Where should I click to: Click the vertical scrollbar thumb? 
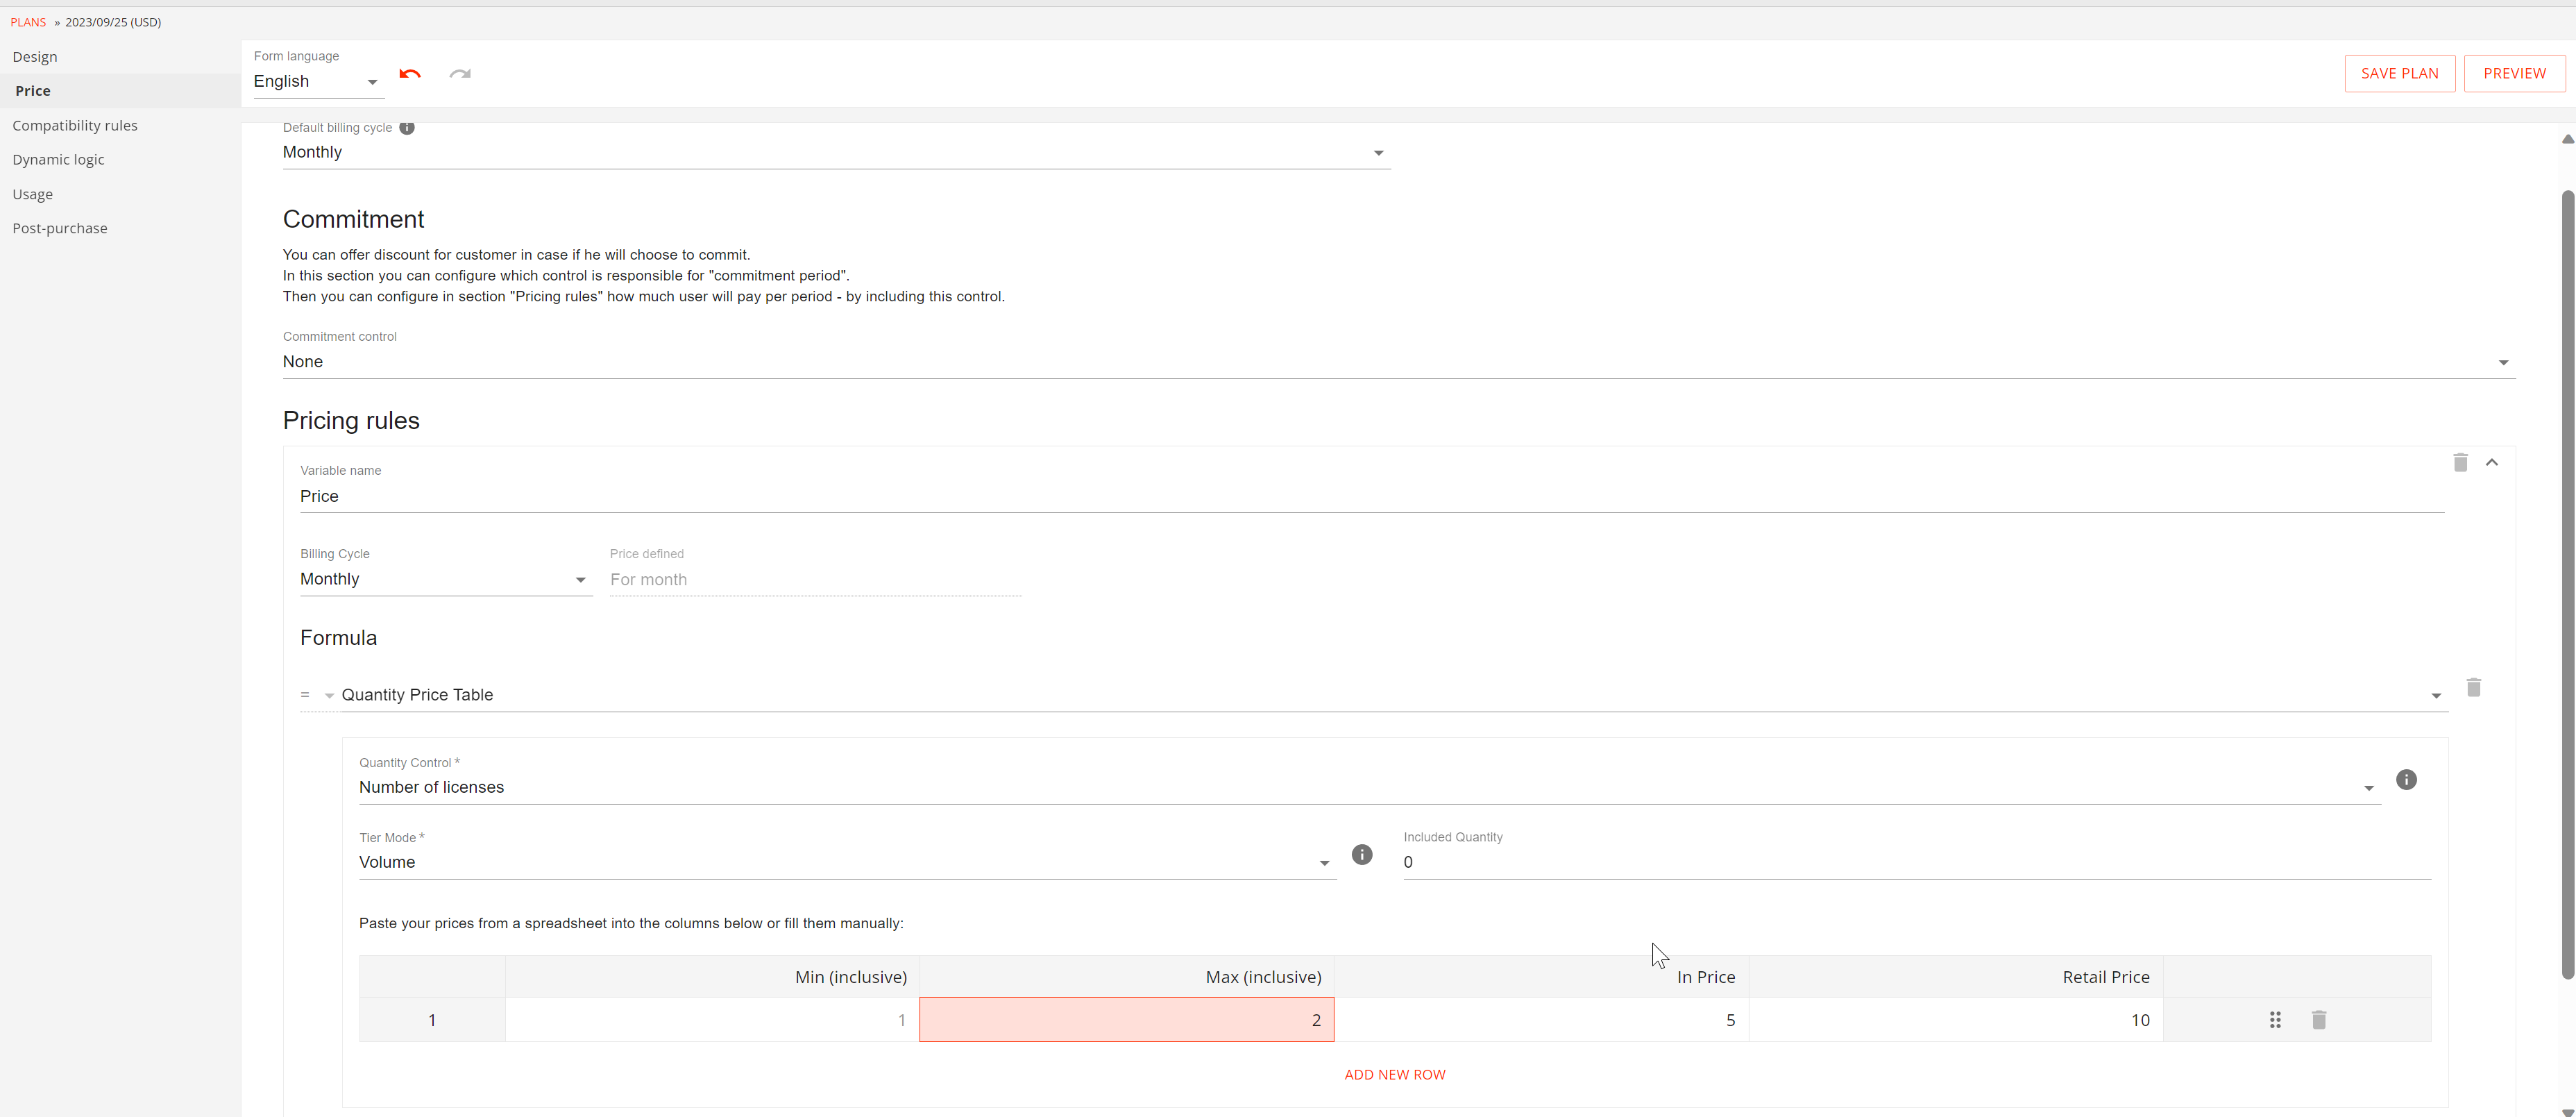click(2567, 584)
